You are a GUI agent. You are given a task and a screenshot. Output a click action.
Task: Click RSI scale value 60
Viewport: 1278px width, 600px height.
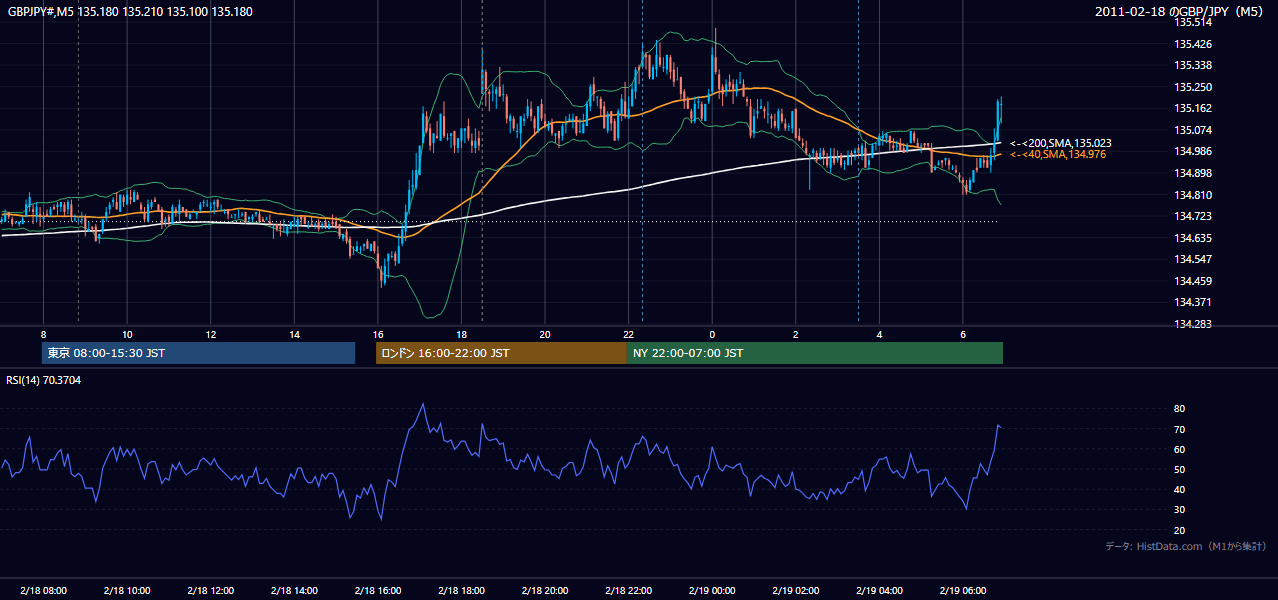[x=1179, y=449]
